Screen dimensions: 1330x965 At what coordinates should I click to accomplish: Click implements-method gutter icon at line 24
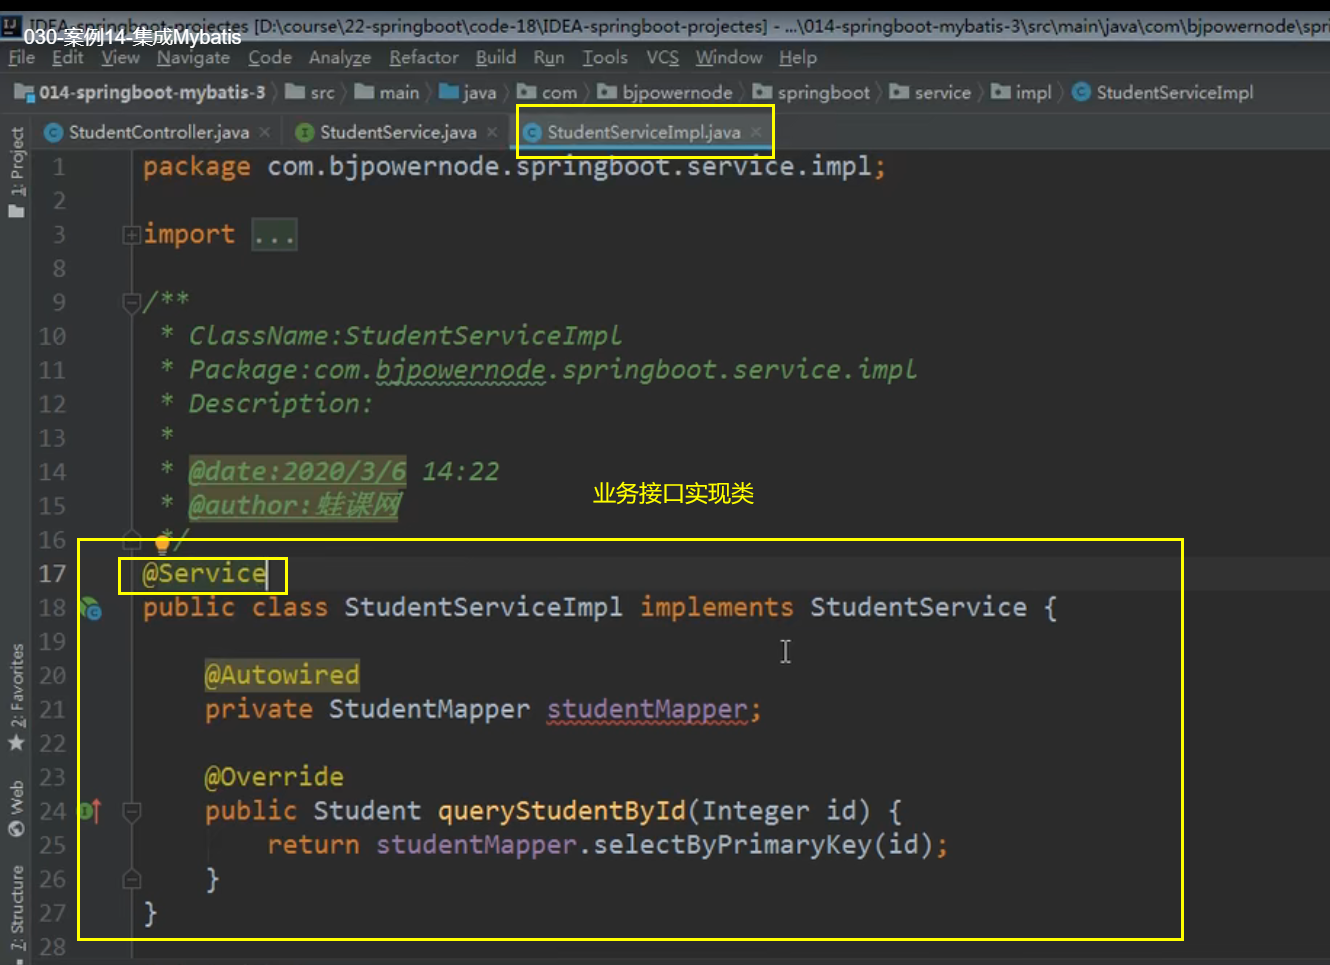click(90, 811)
